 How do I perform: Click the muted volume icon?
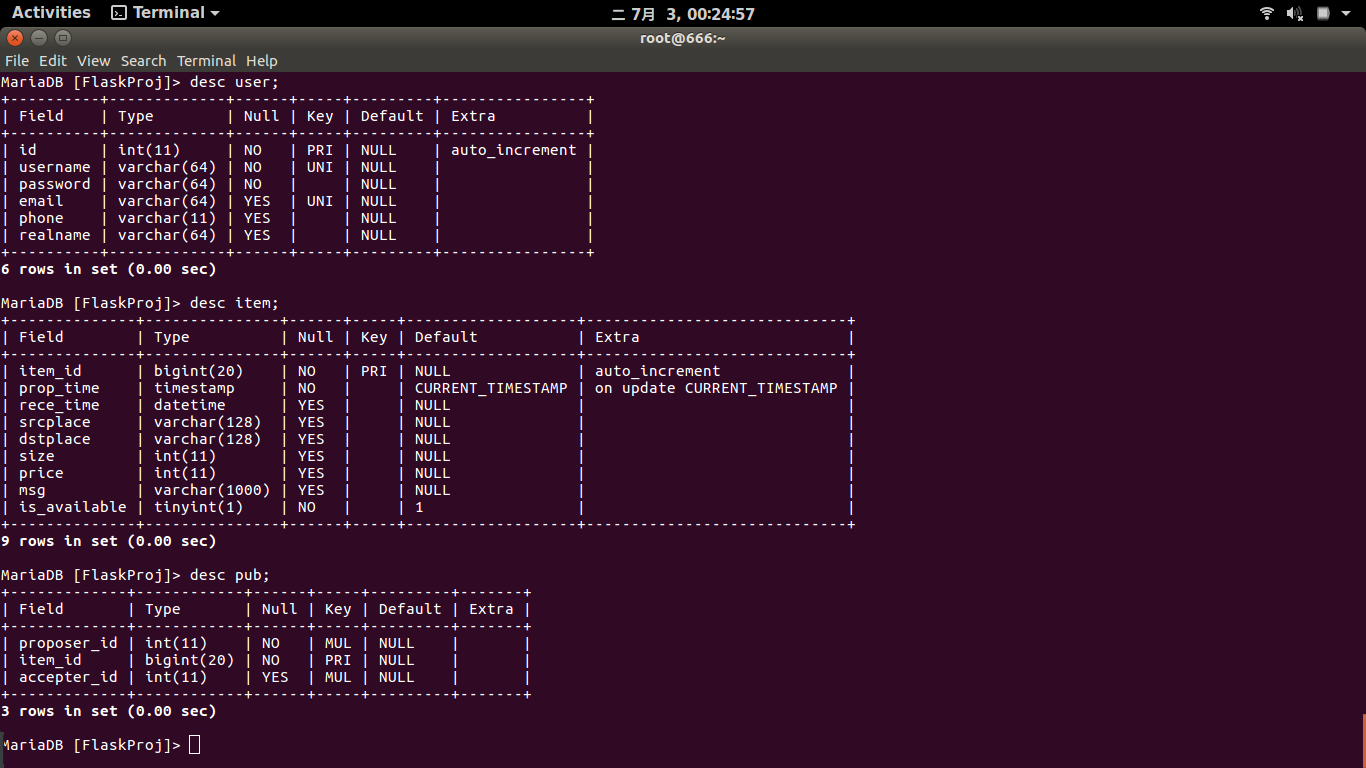coord(1295,13)
